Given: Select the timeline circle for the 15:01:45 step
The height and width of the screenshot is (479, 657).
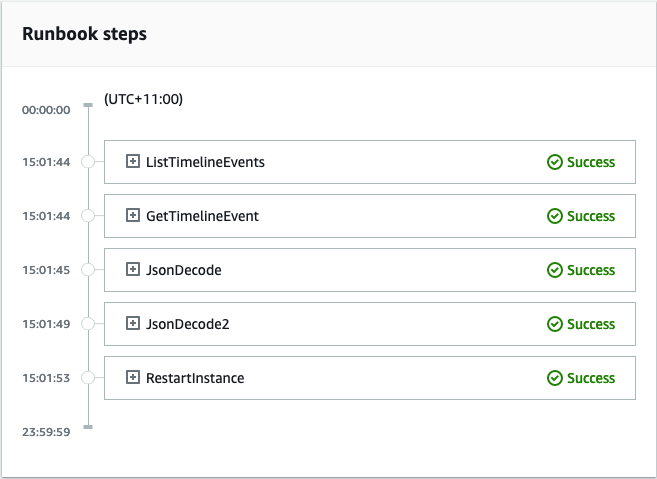Looking at the screenshot, I should pyautogui.click(x=88, y=270).
